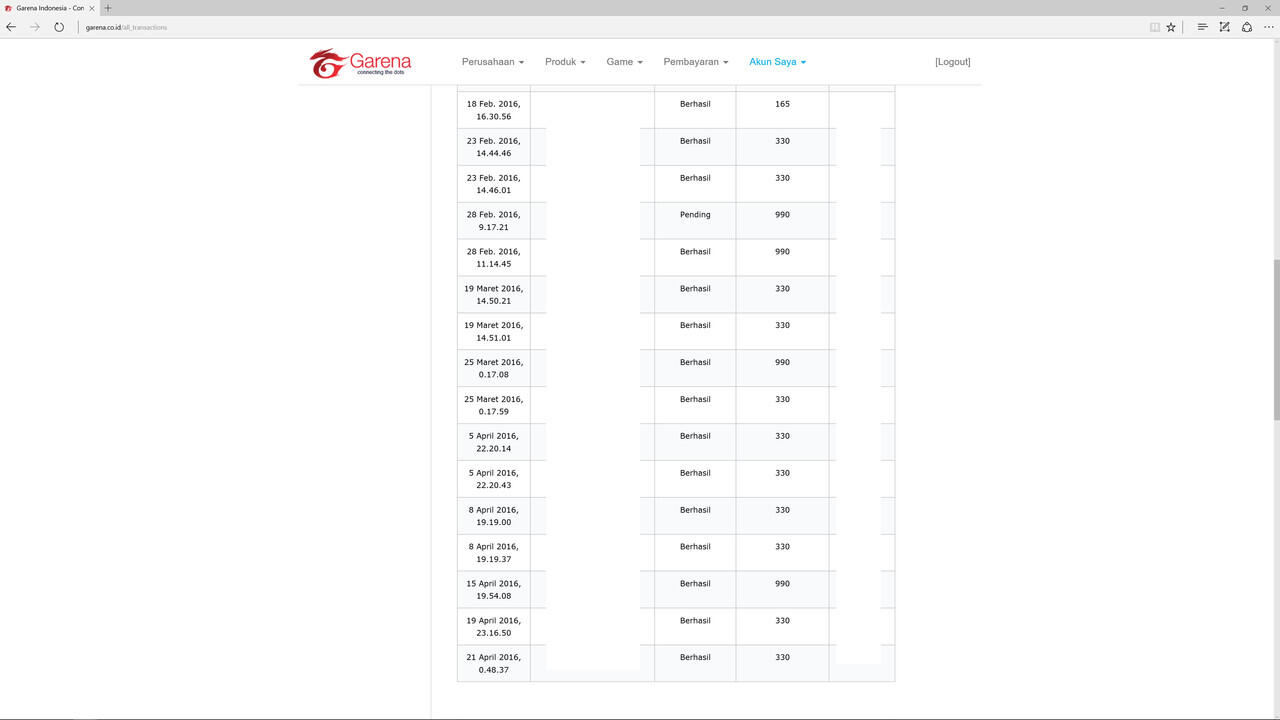This screenshot has width=1280, height=720.
Task: Open a new browser tab
Action: click(x=108, y=8)
